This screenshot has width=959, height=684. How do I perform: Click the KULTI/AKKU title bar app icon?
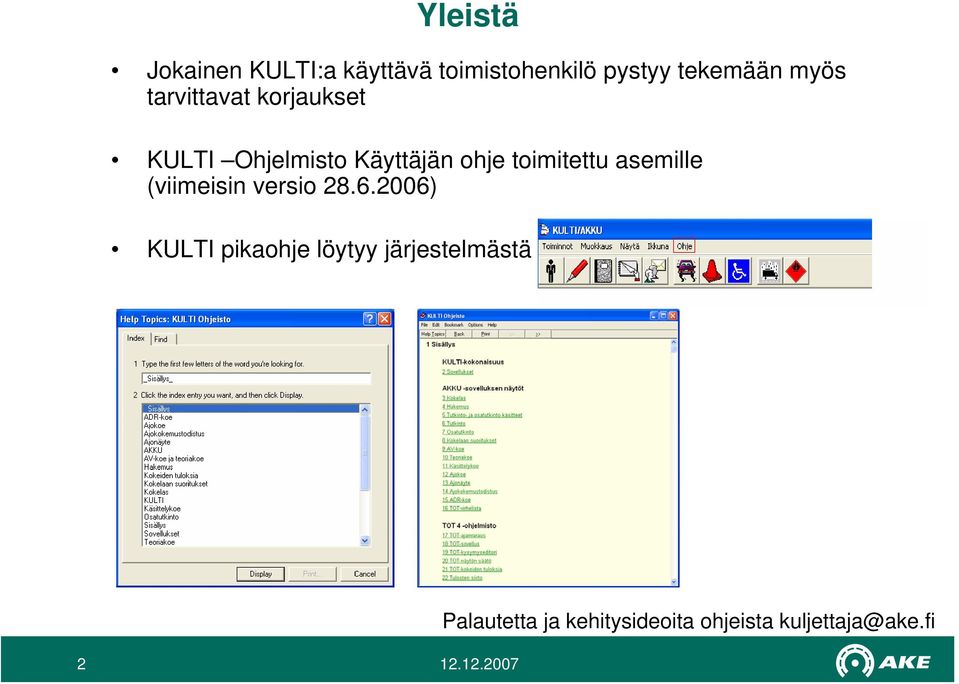(x=544, y=230)
